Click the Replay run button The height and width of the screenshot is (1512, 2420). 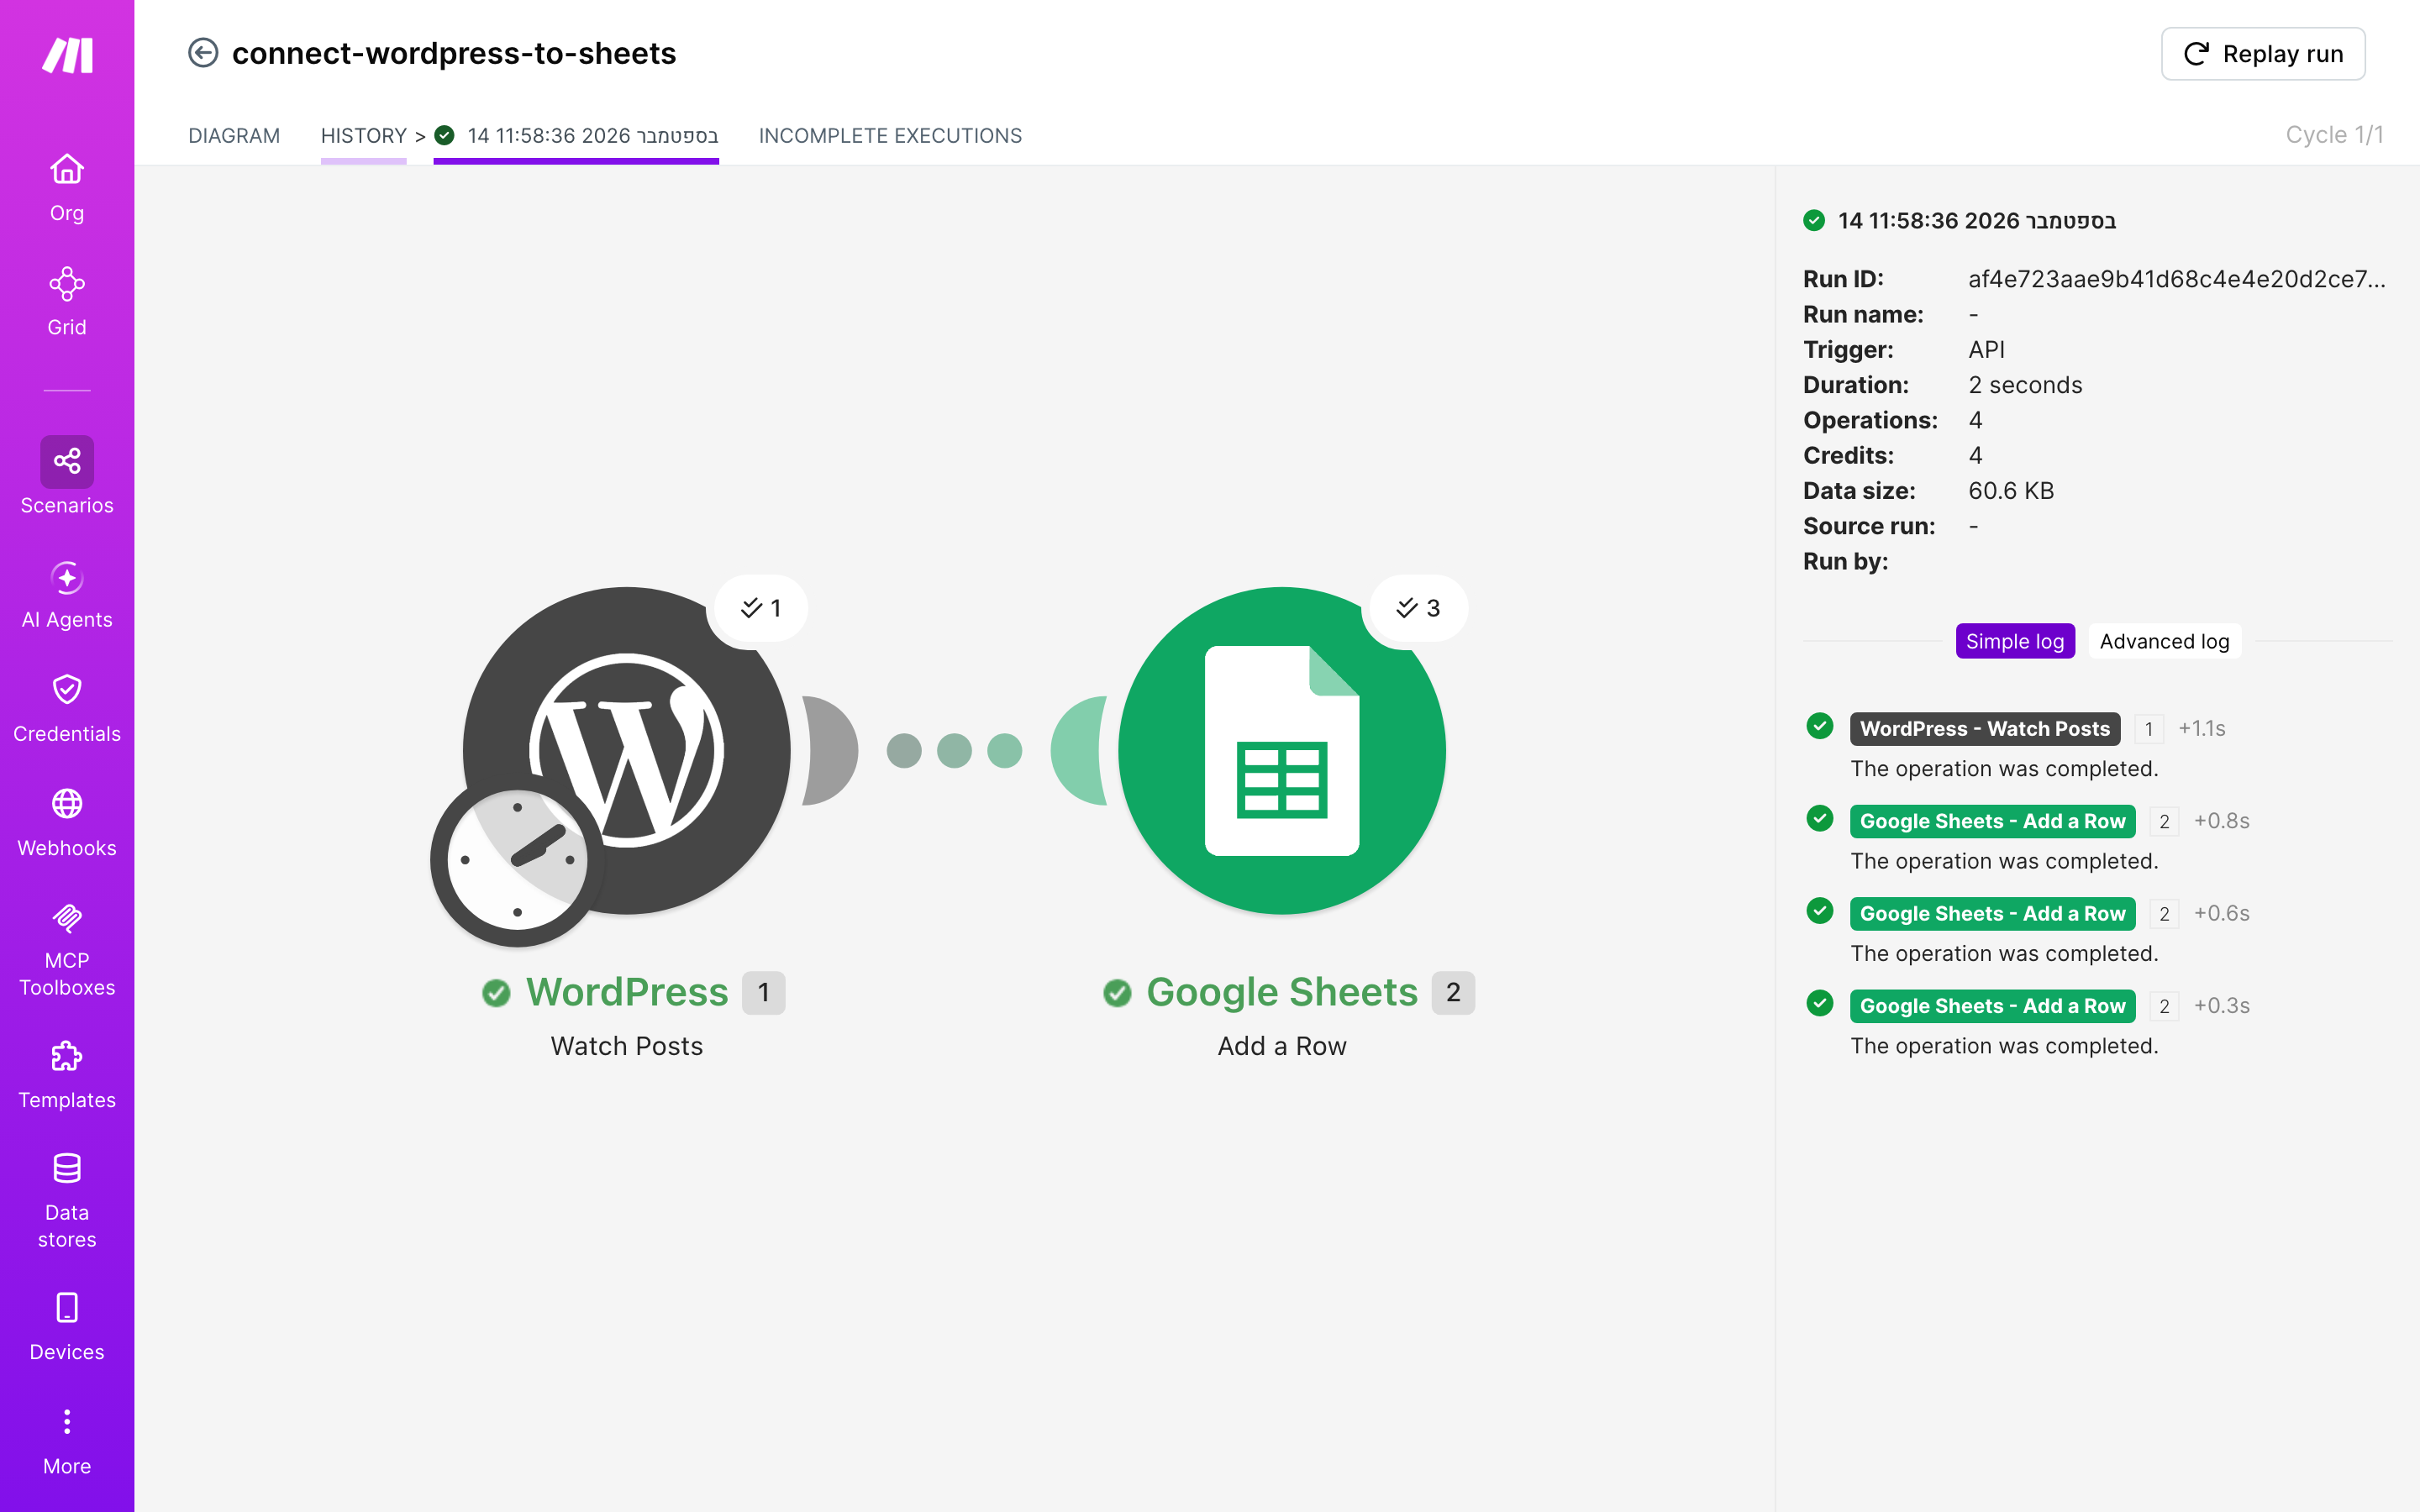(x=2263, y=54)
